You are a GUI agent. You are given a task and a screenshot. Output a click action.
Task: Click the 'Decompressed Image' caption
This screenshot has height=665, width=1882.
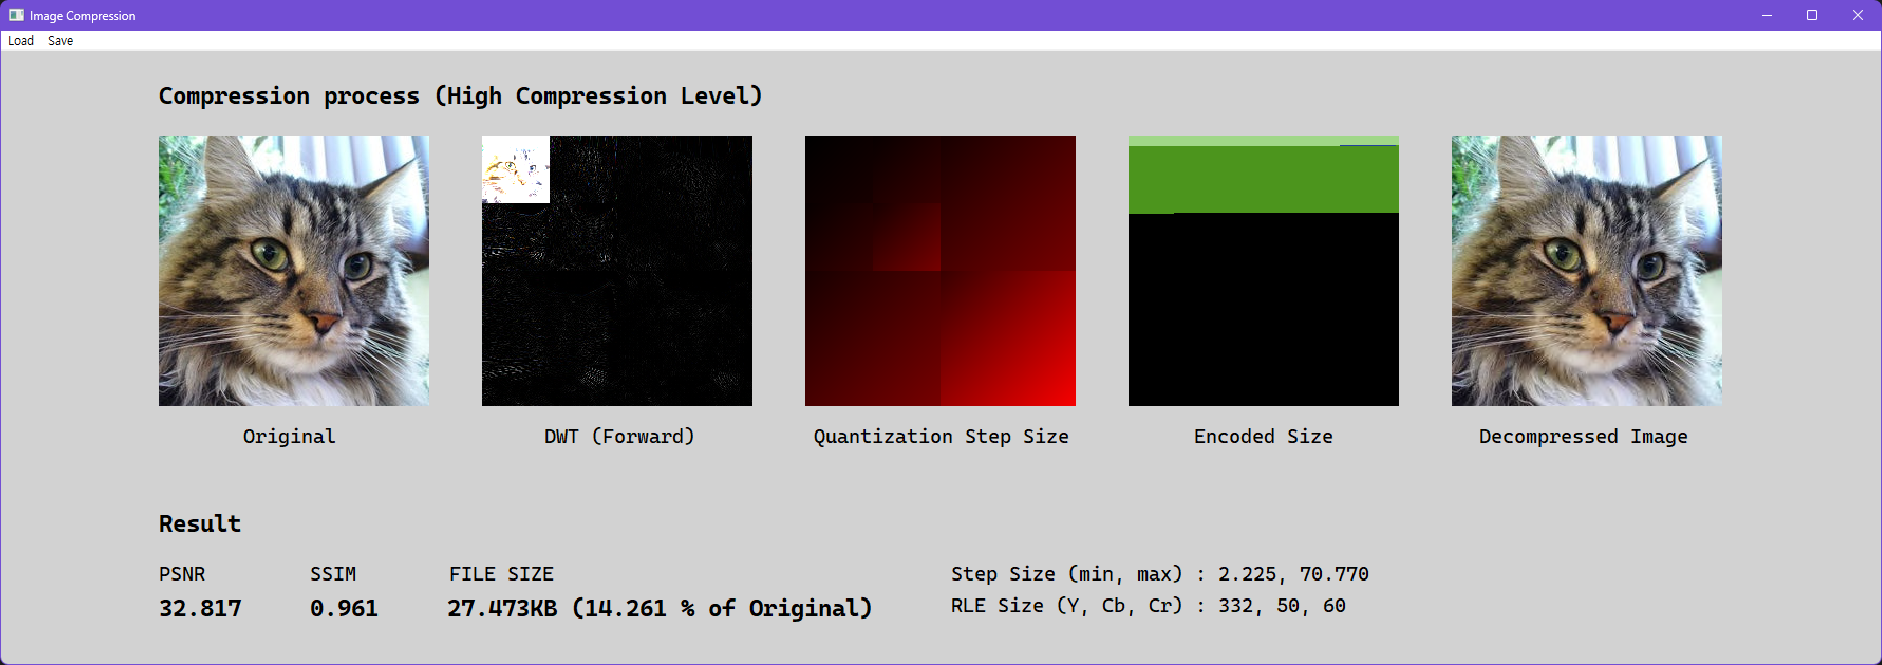tap(1583, 436)
